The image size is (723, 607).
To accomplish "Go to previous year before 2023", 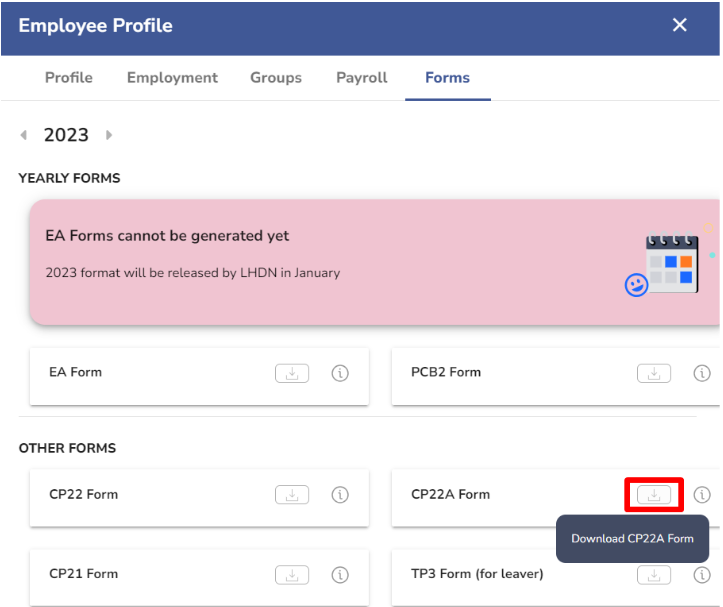I will [x=24, y=135].
